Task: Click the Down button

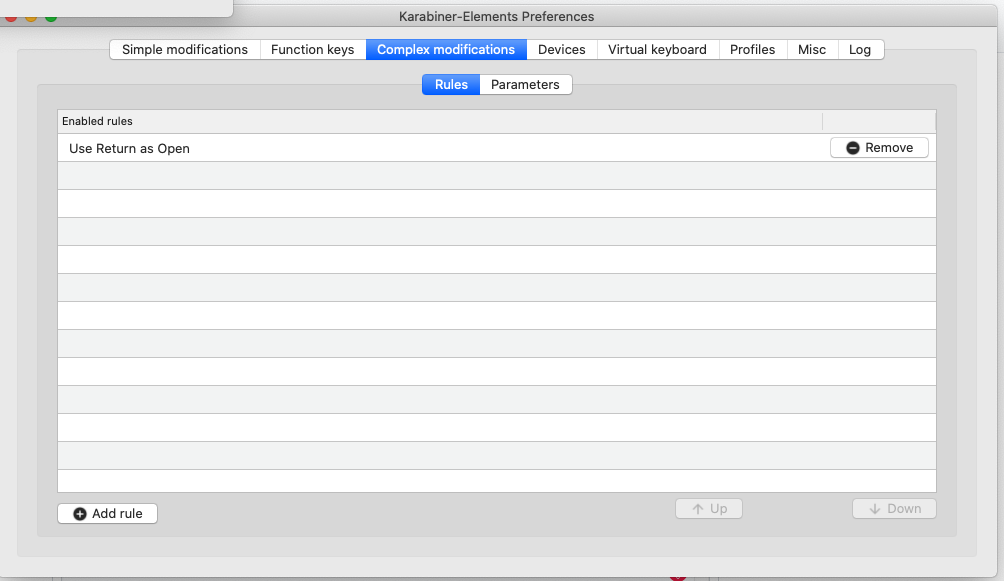Action: pos(895,509)
